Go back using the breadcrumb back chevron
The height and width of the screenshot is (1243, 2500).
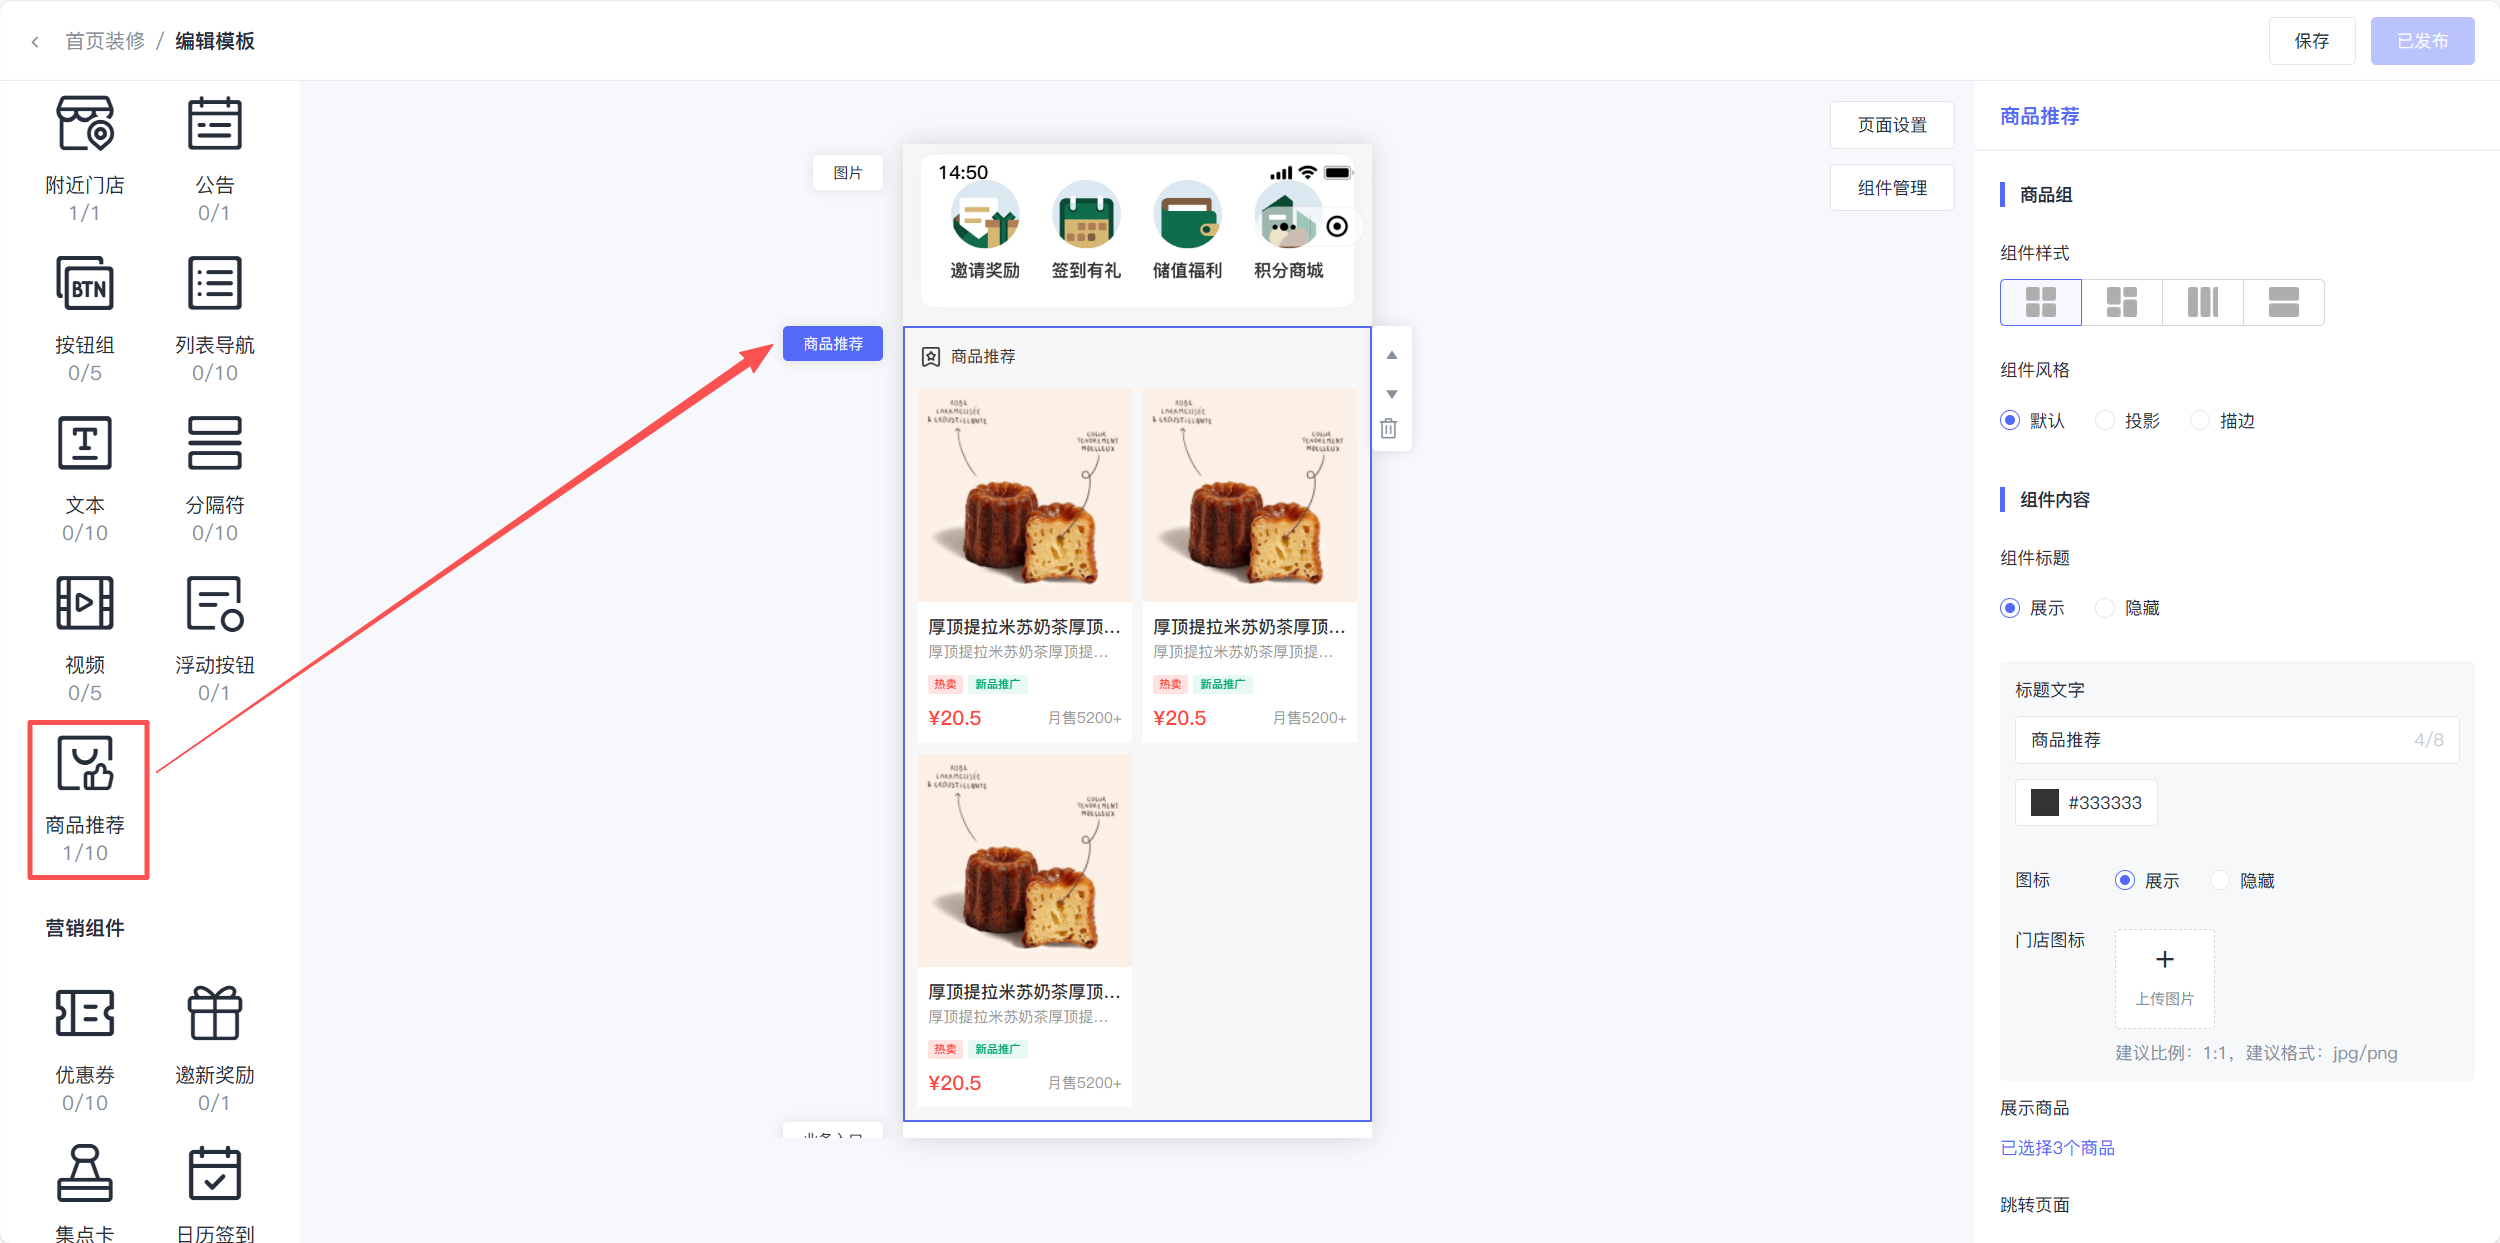coord(35,41)
